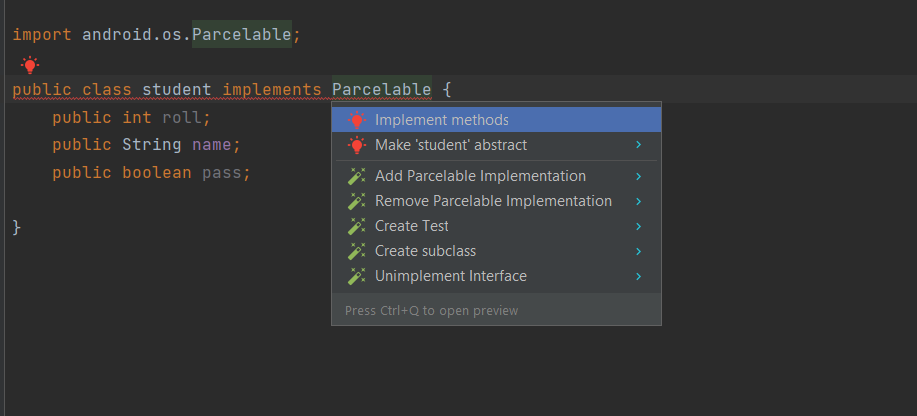Click the wand icon beside Remove Parcelable Implementation
This screenshot has height=416, width=917.
357,201
